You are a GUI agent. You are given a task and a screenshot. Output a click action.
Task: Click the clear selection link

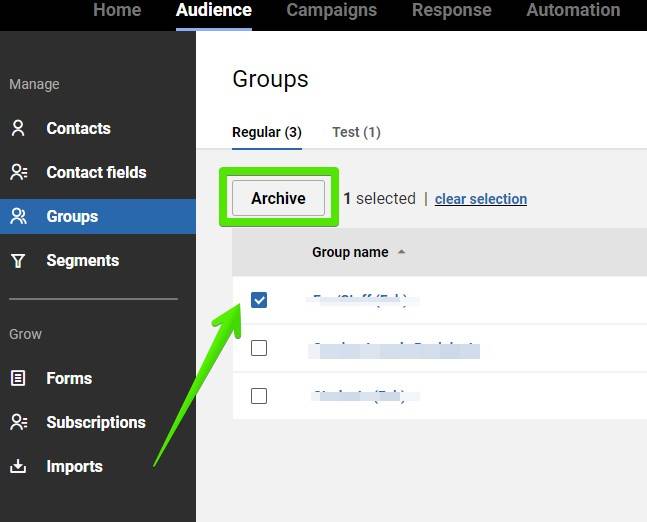coord(481,199)
